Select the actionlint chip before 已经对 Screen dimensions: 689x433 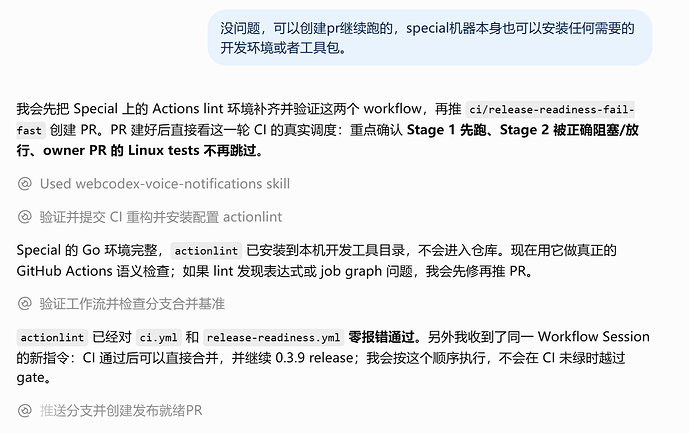click(x=52, y=338)
